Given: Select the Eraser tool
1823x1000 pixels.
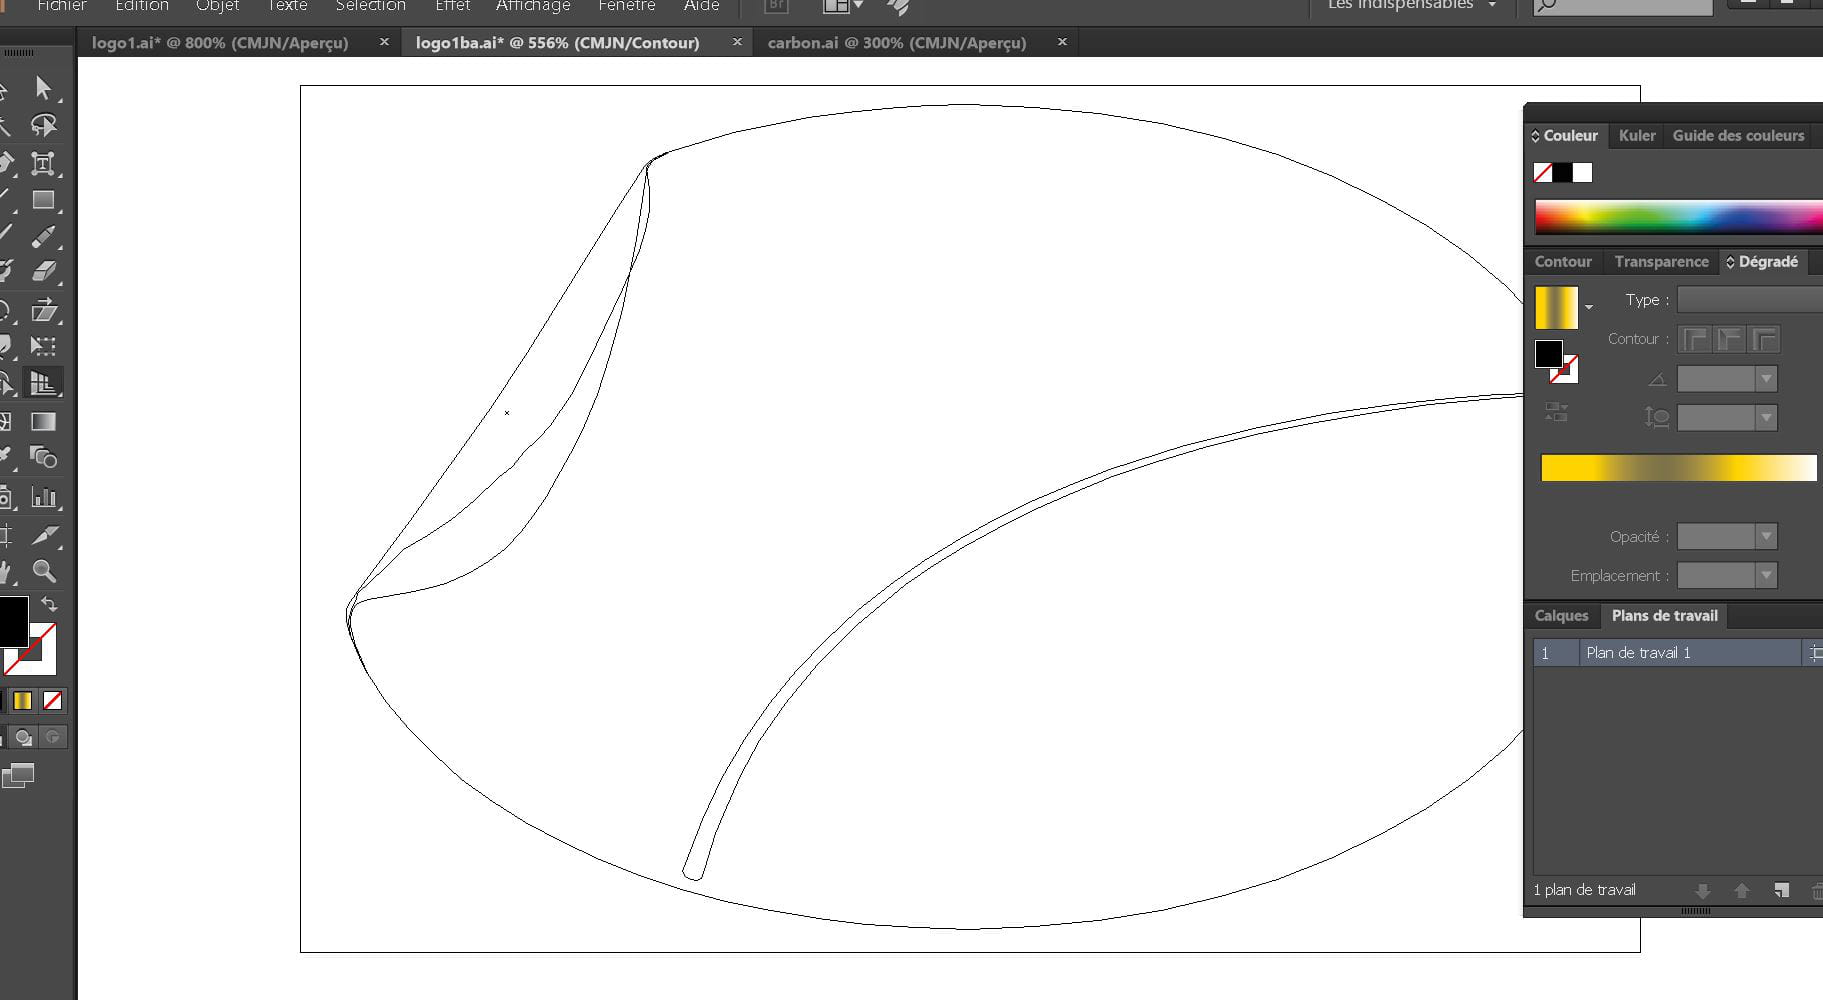Looking at the screenshot, I should (43, 271).
